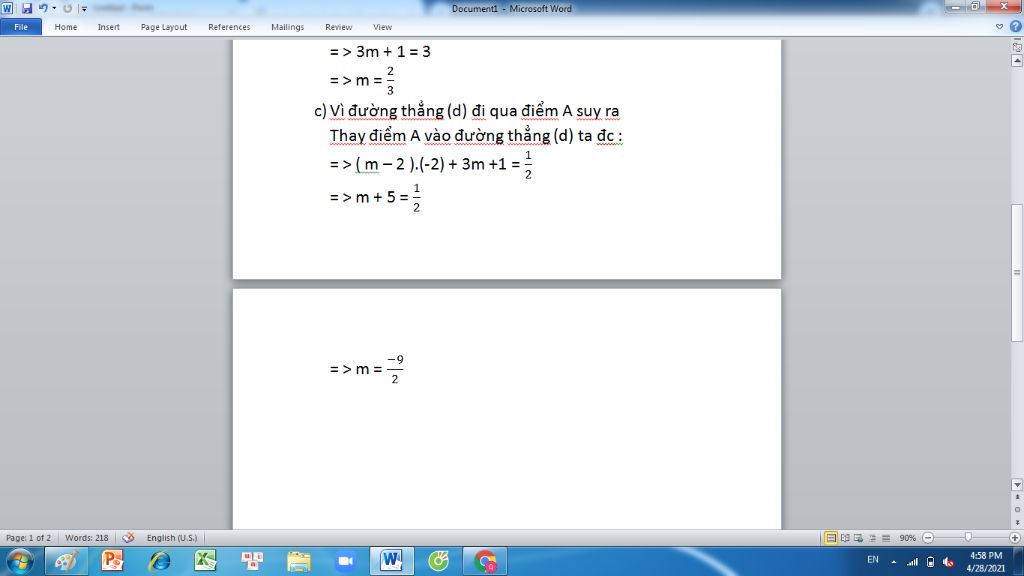Switch to the View tab
This screenshot has width=1024, height=576.
(382, 27)
